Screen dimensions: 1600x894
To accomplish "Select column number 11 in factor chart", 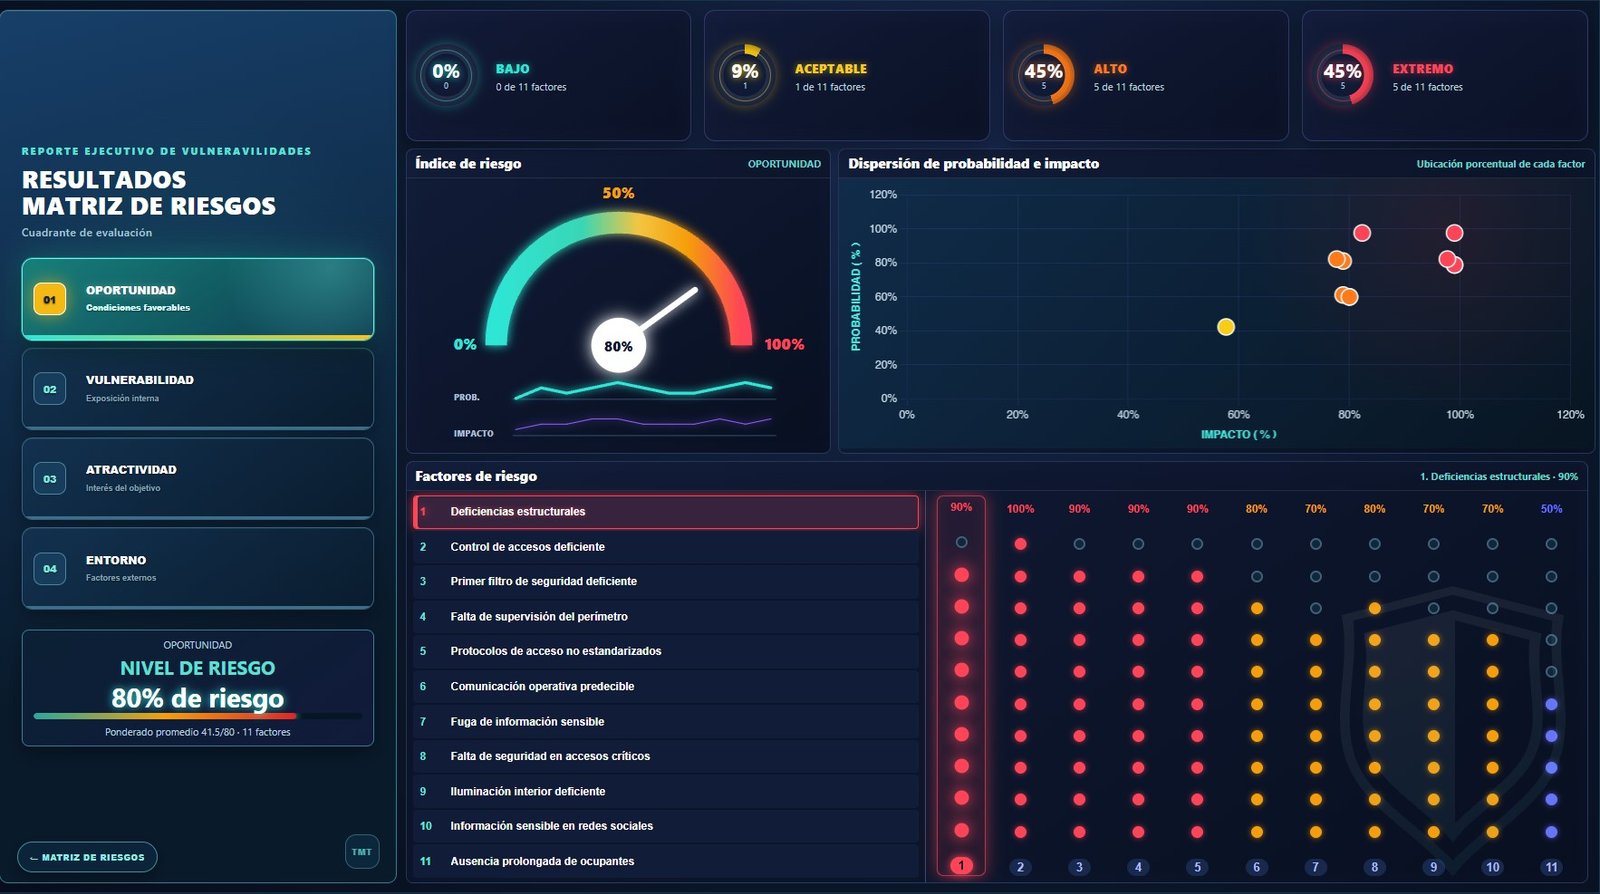I will point(1551,867).
